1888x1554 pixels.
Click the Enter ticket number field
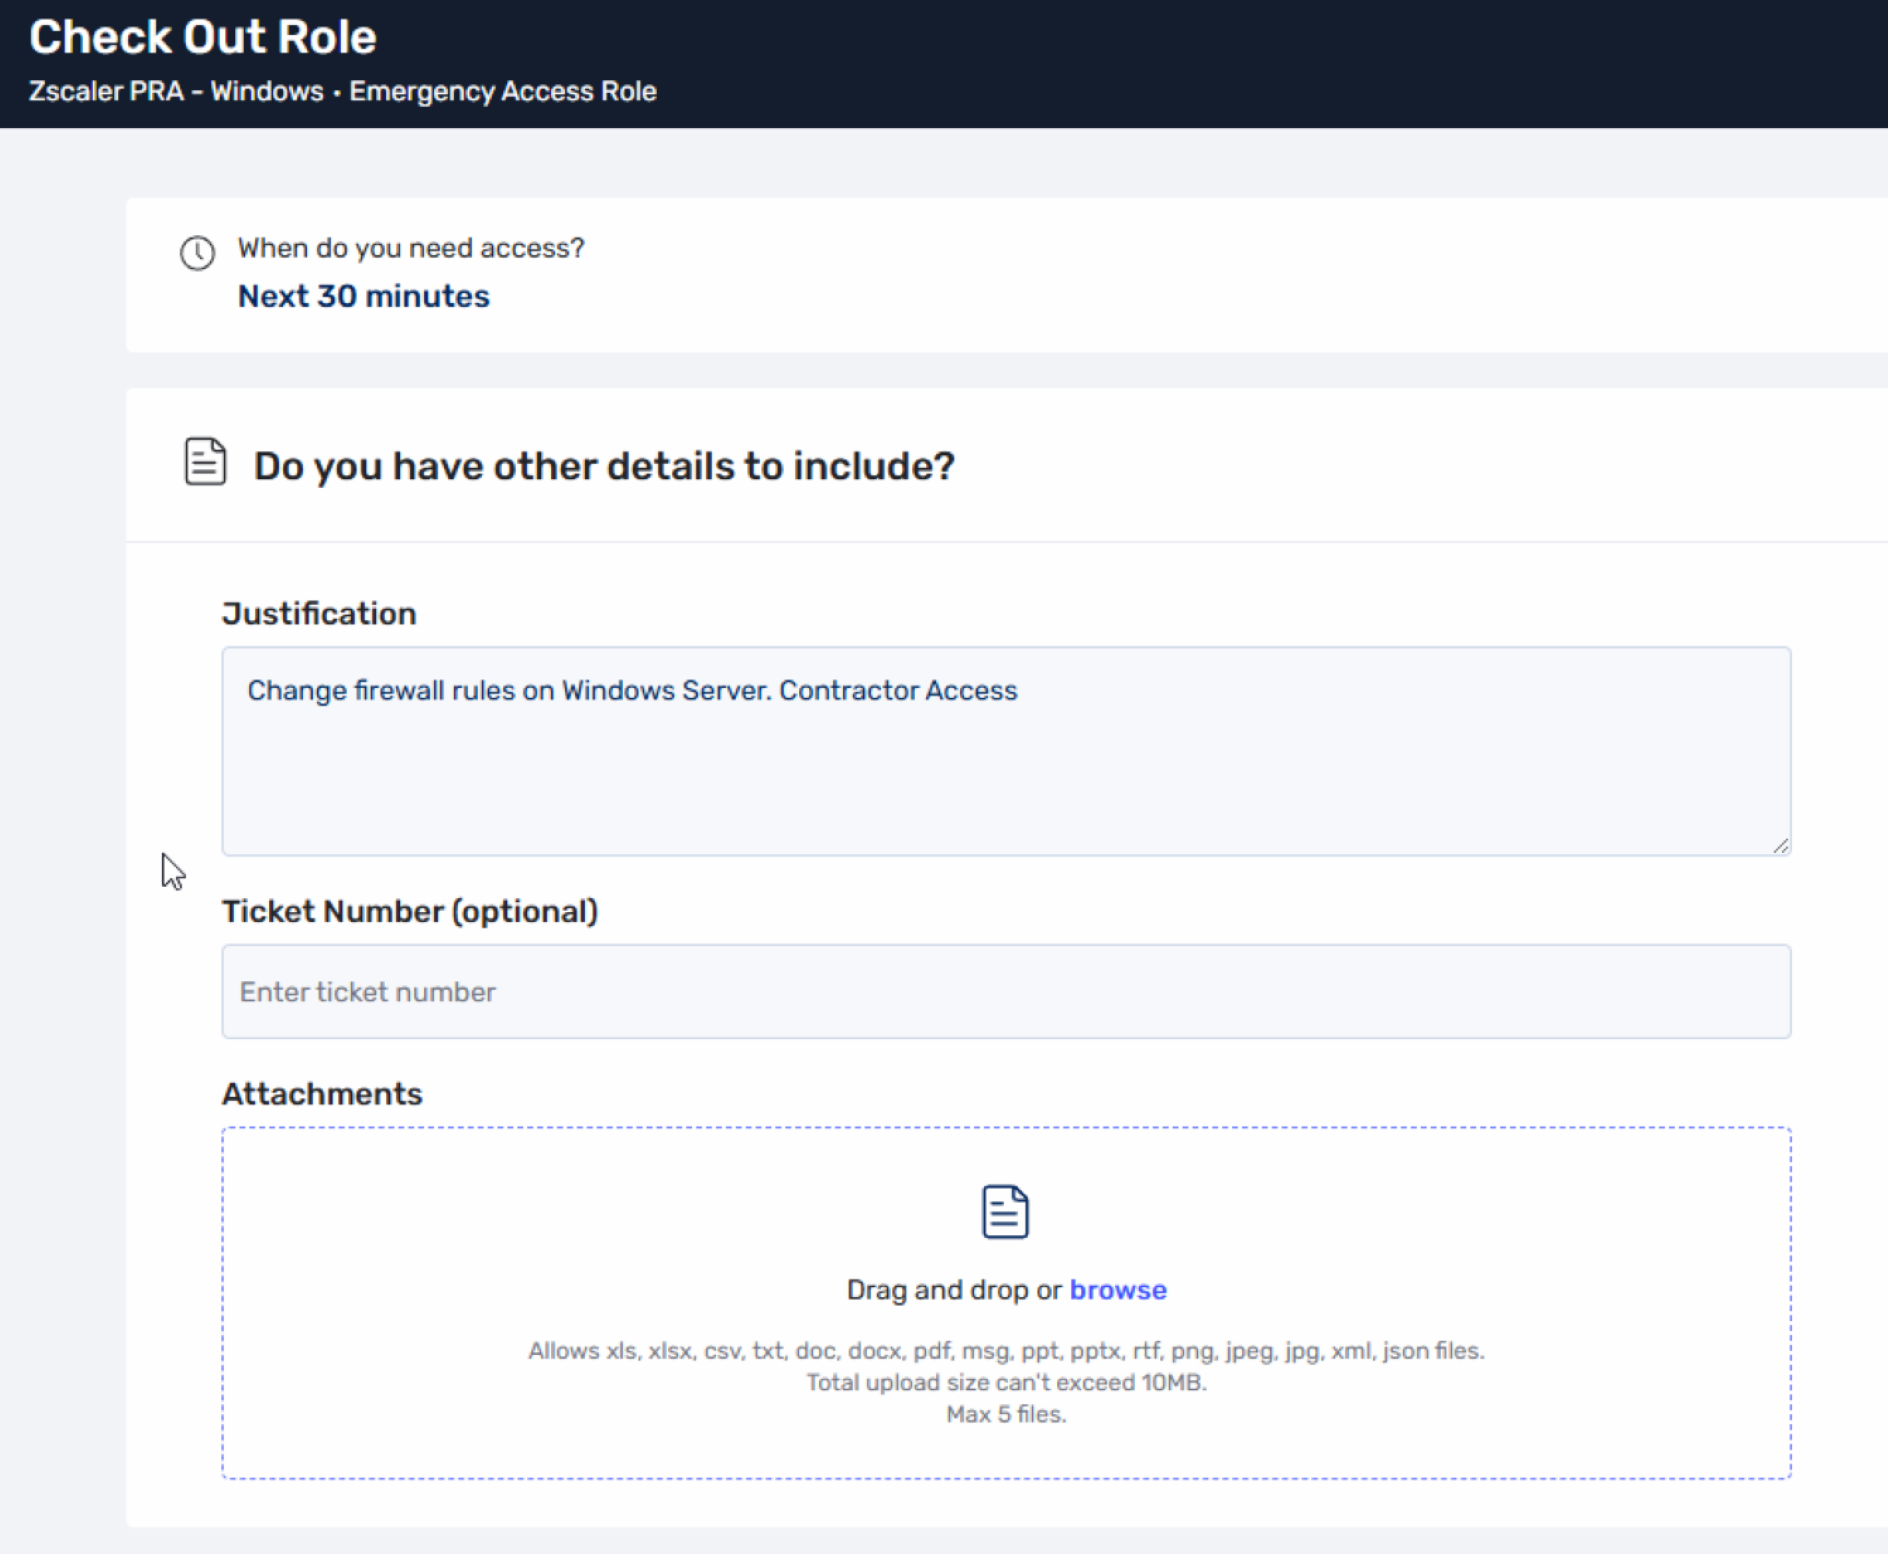(x=1006, y=991)
